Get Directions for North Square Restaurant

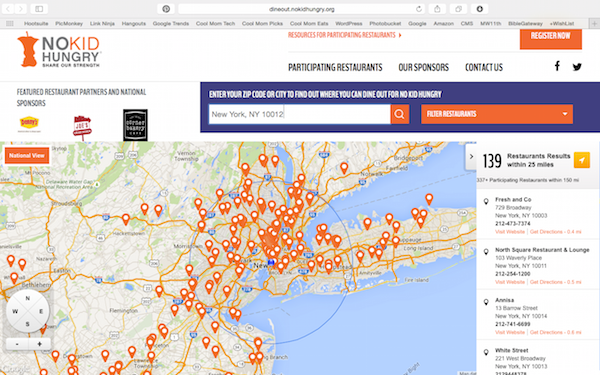(x=556, y=282)
